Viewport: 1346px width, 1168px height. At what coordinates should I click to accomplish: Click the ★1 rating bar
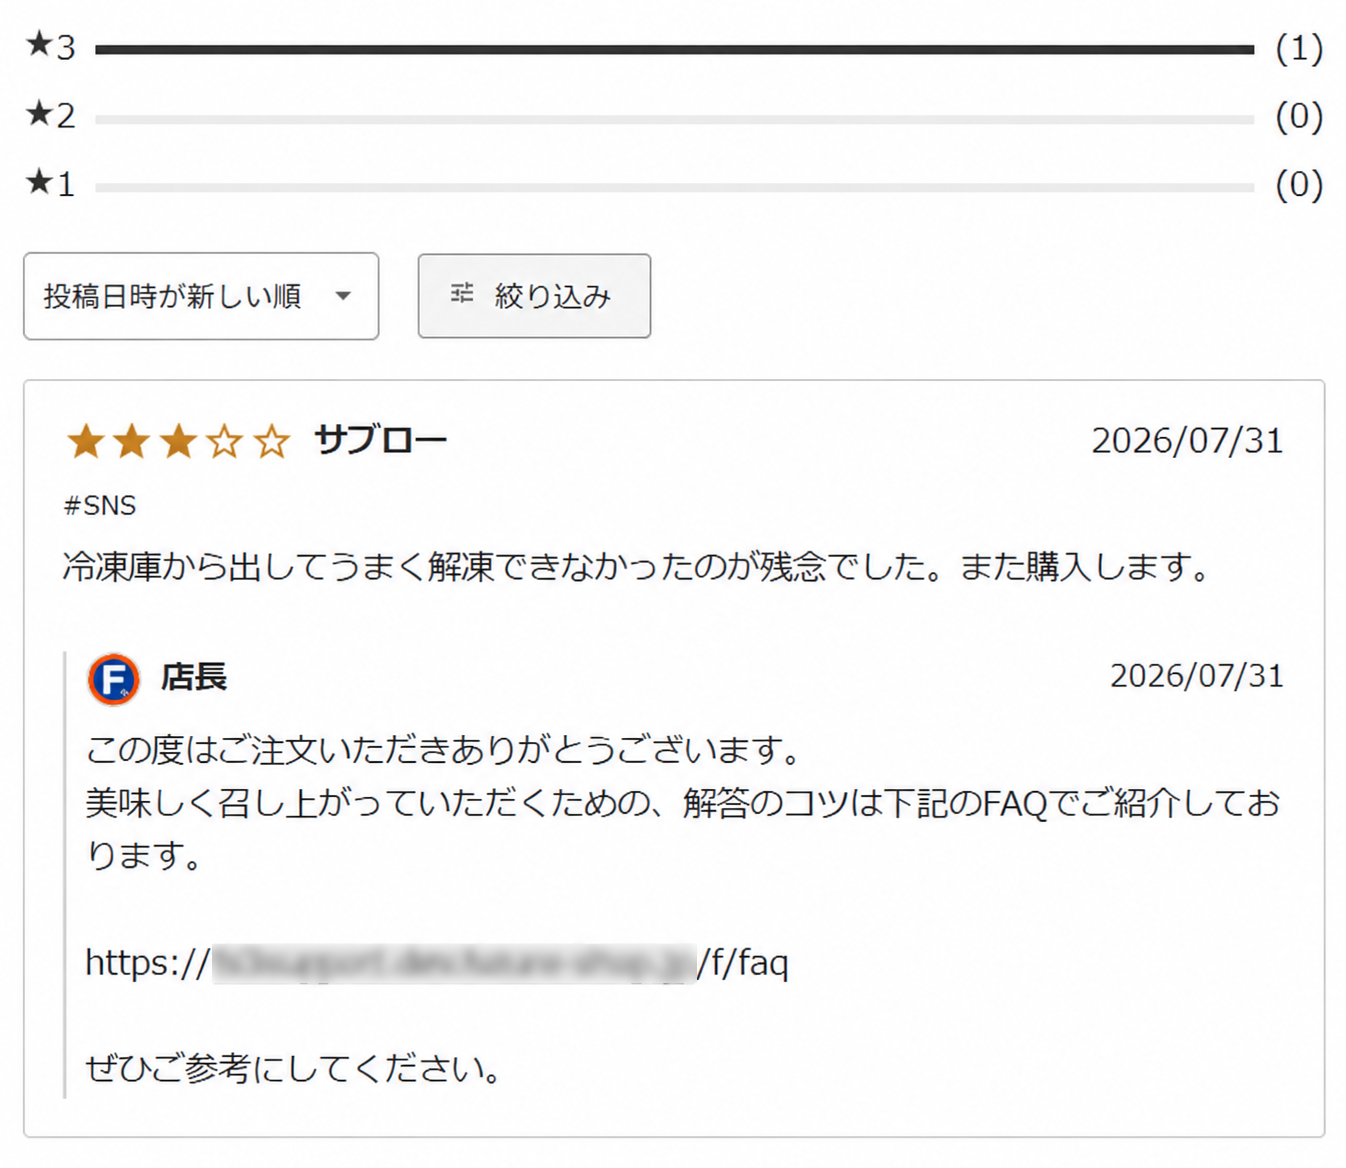click(x=675, y=187)
